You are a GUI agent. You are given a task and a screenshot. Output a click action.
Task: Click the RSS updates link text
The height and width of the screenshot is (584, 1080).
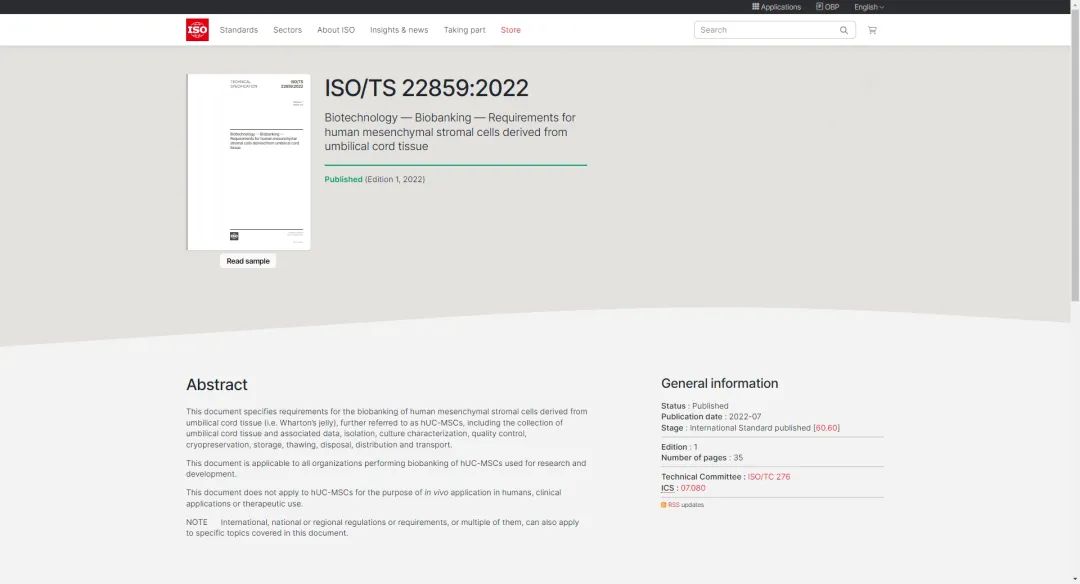pos(686,505)
